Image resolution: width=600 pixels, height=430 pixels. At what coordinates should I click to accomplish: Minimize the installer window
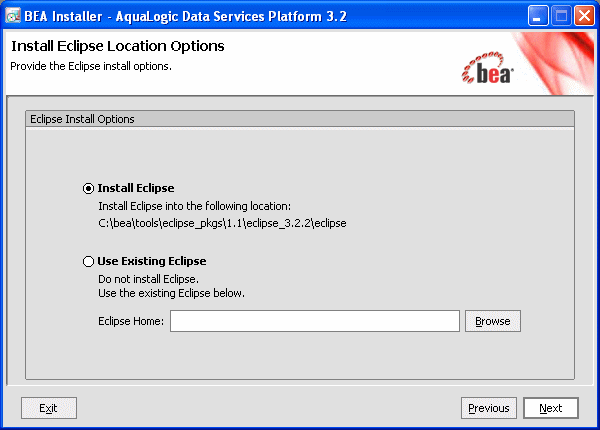pyautogui.click(x=538, y=16)
